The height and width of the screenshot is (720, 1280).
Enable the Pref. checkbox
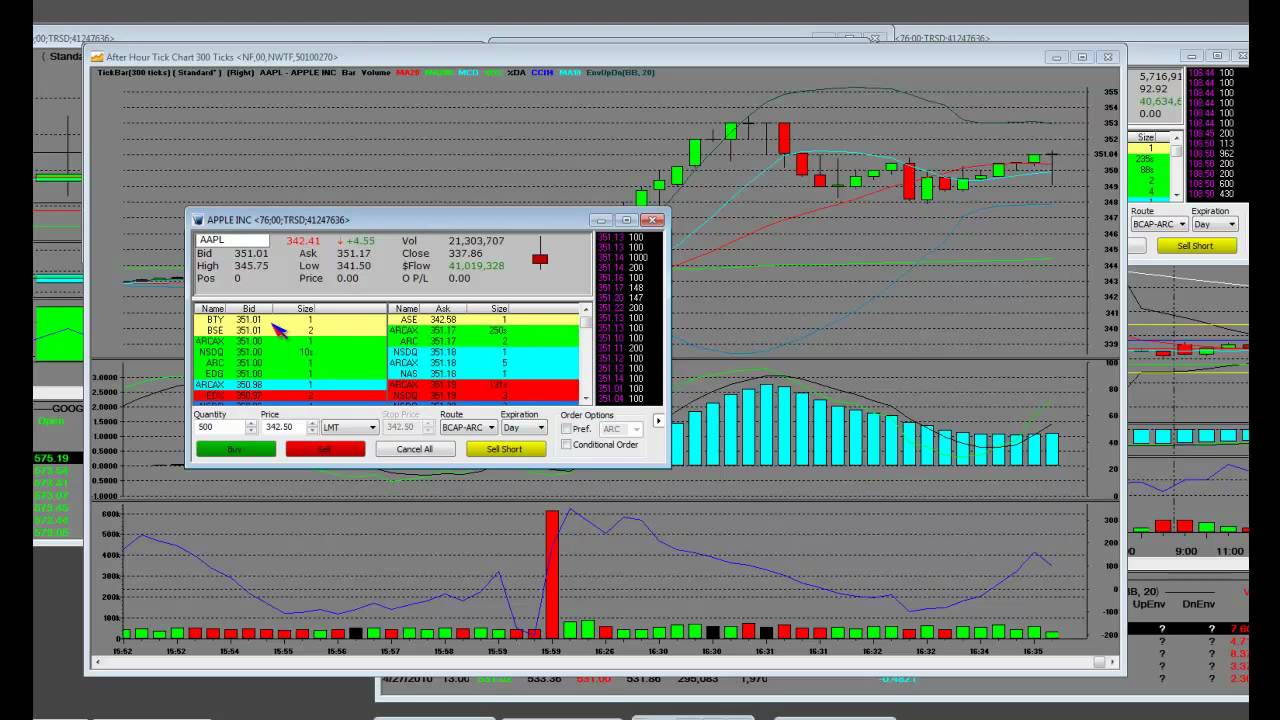click(567, 429)
